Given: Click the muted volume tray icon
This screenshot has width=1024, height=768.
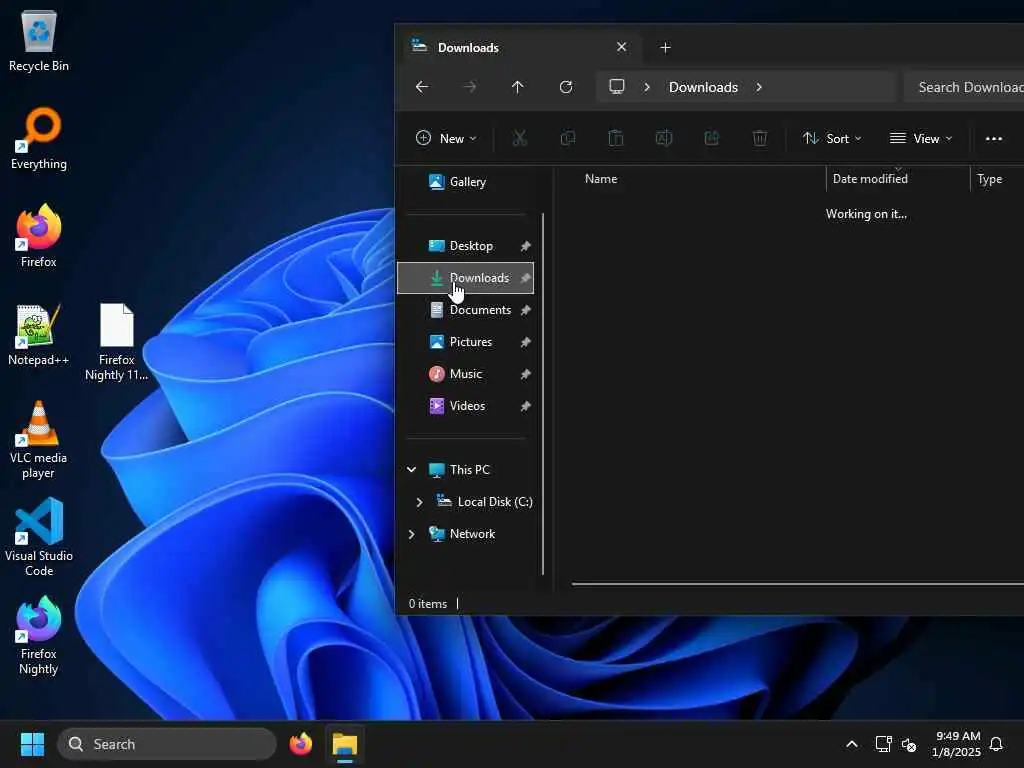Looking at the screenshot, I should pyautogui.click(x=909, y=744).
